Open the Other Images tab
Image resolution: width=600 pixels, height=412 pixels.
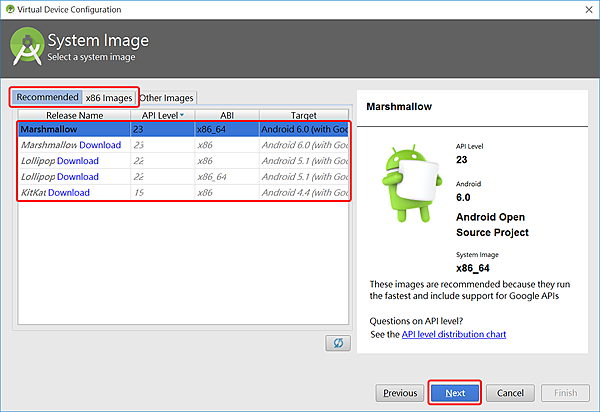pos(166,98)
